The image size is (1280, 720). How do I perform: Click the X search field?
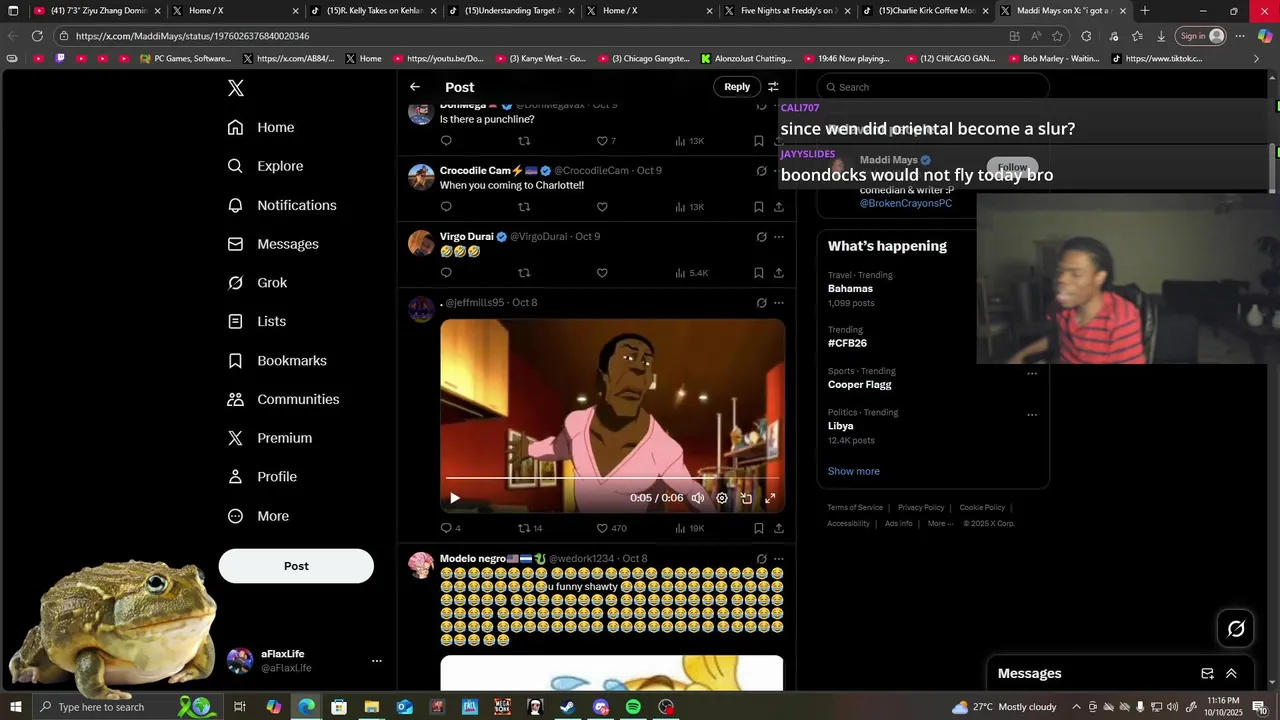click(x=933, y=87)
